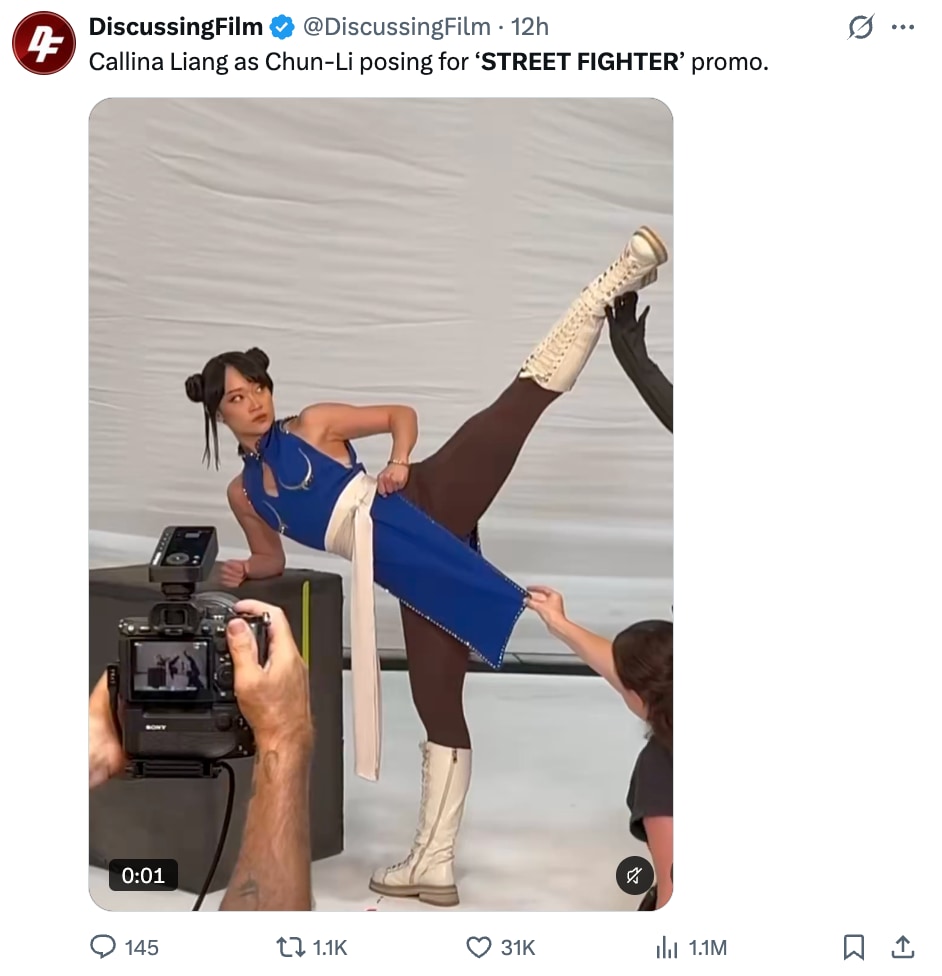
Task: View post analytics bar chart icon
Action: click(x=667, y=947)
